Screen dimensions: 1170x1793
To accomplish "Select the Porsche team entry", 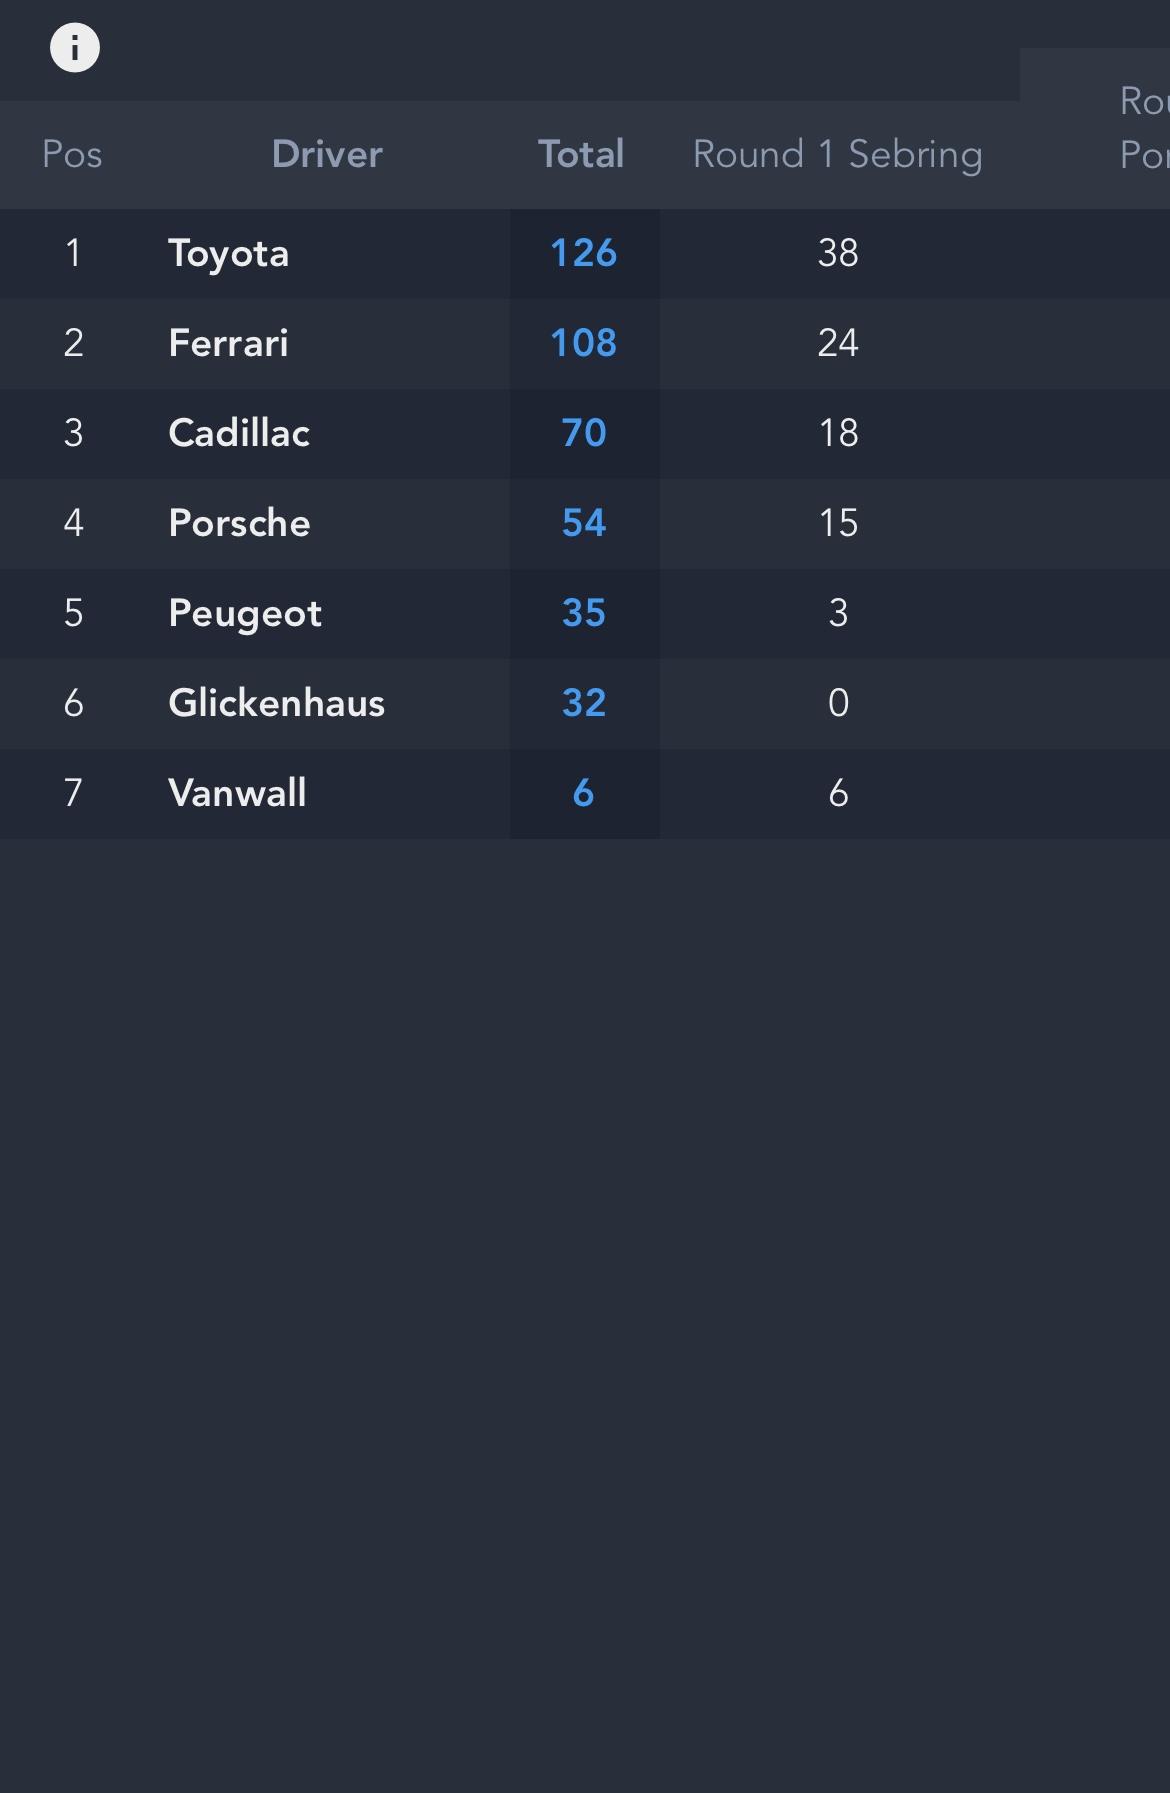I will tap(239, 523).
